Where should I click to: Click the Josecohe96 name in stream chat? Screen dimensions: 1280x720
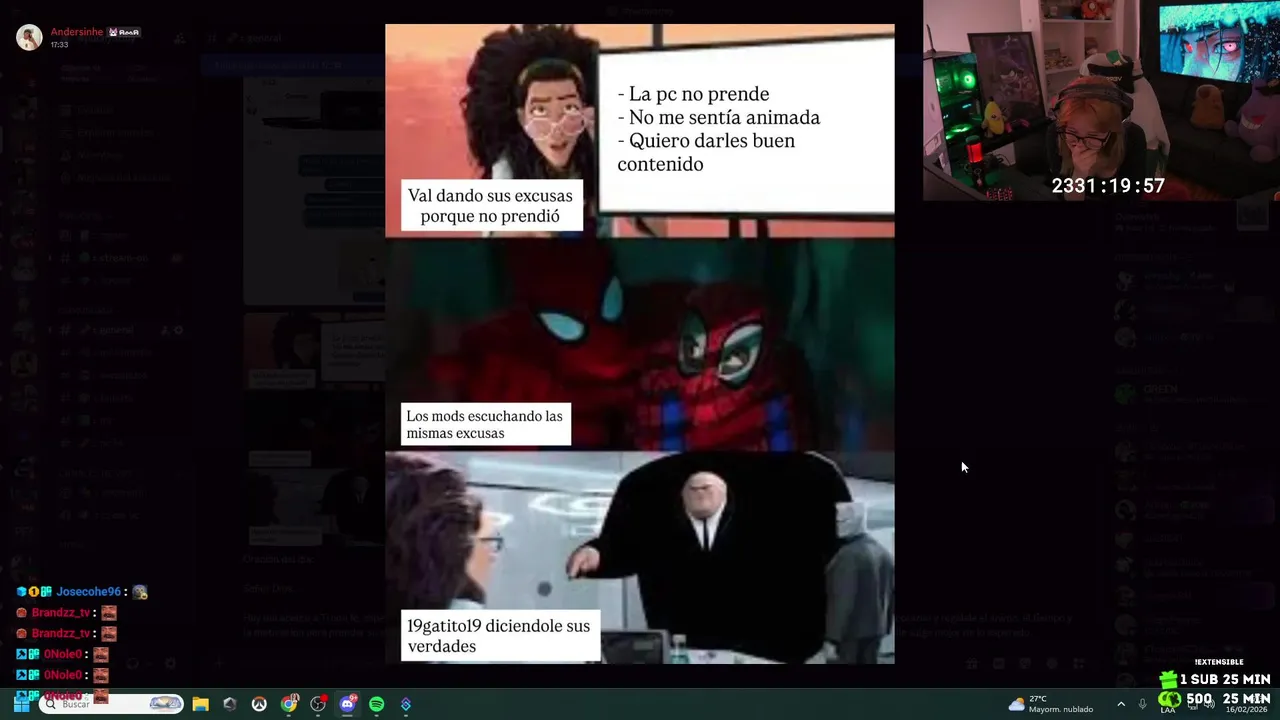tap(88, 592)
